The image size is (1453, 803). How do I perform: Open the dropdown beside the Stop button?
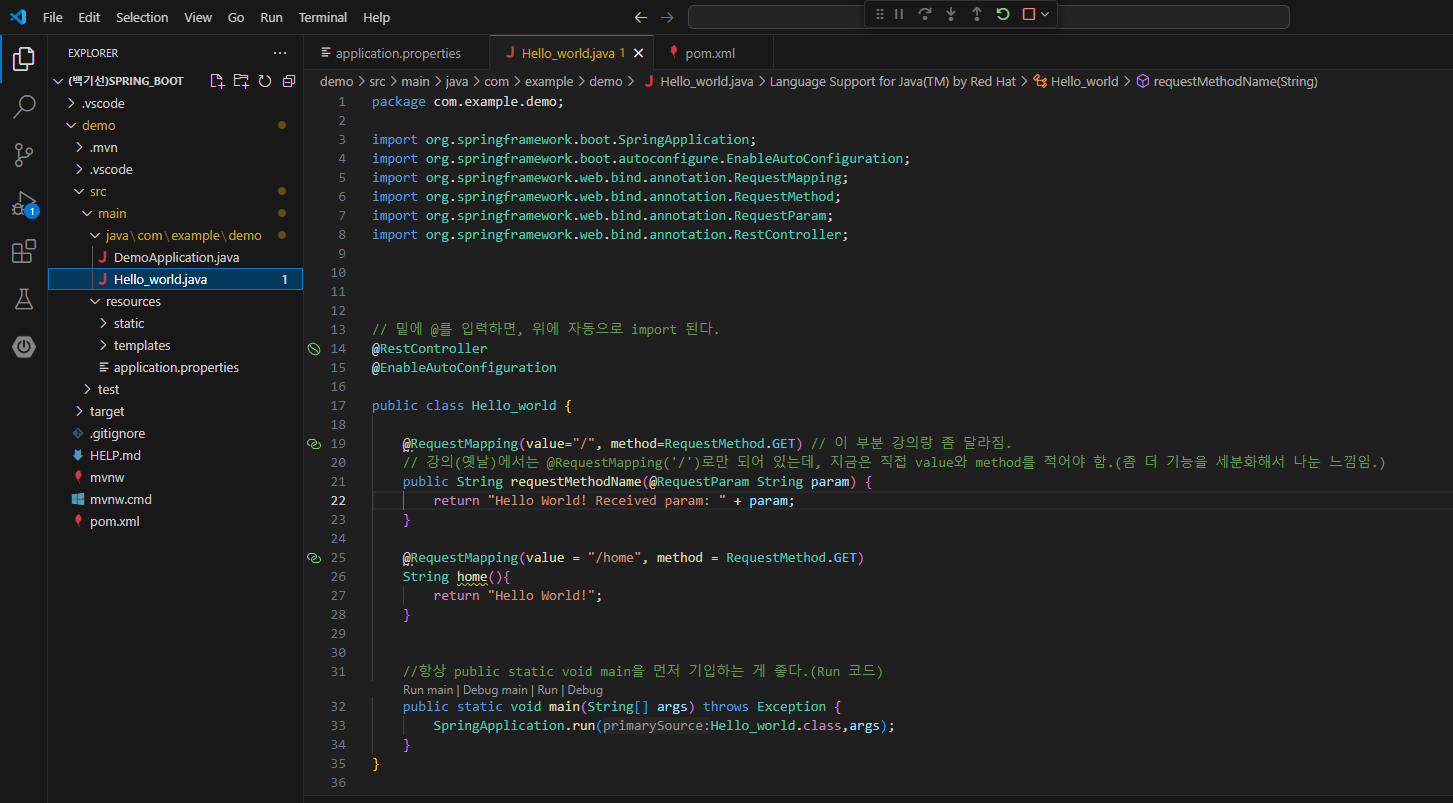click(1045, 14)
